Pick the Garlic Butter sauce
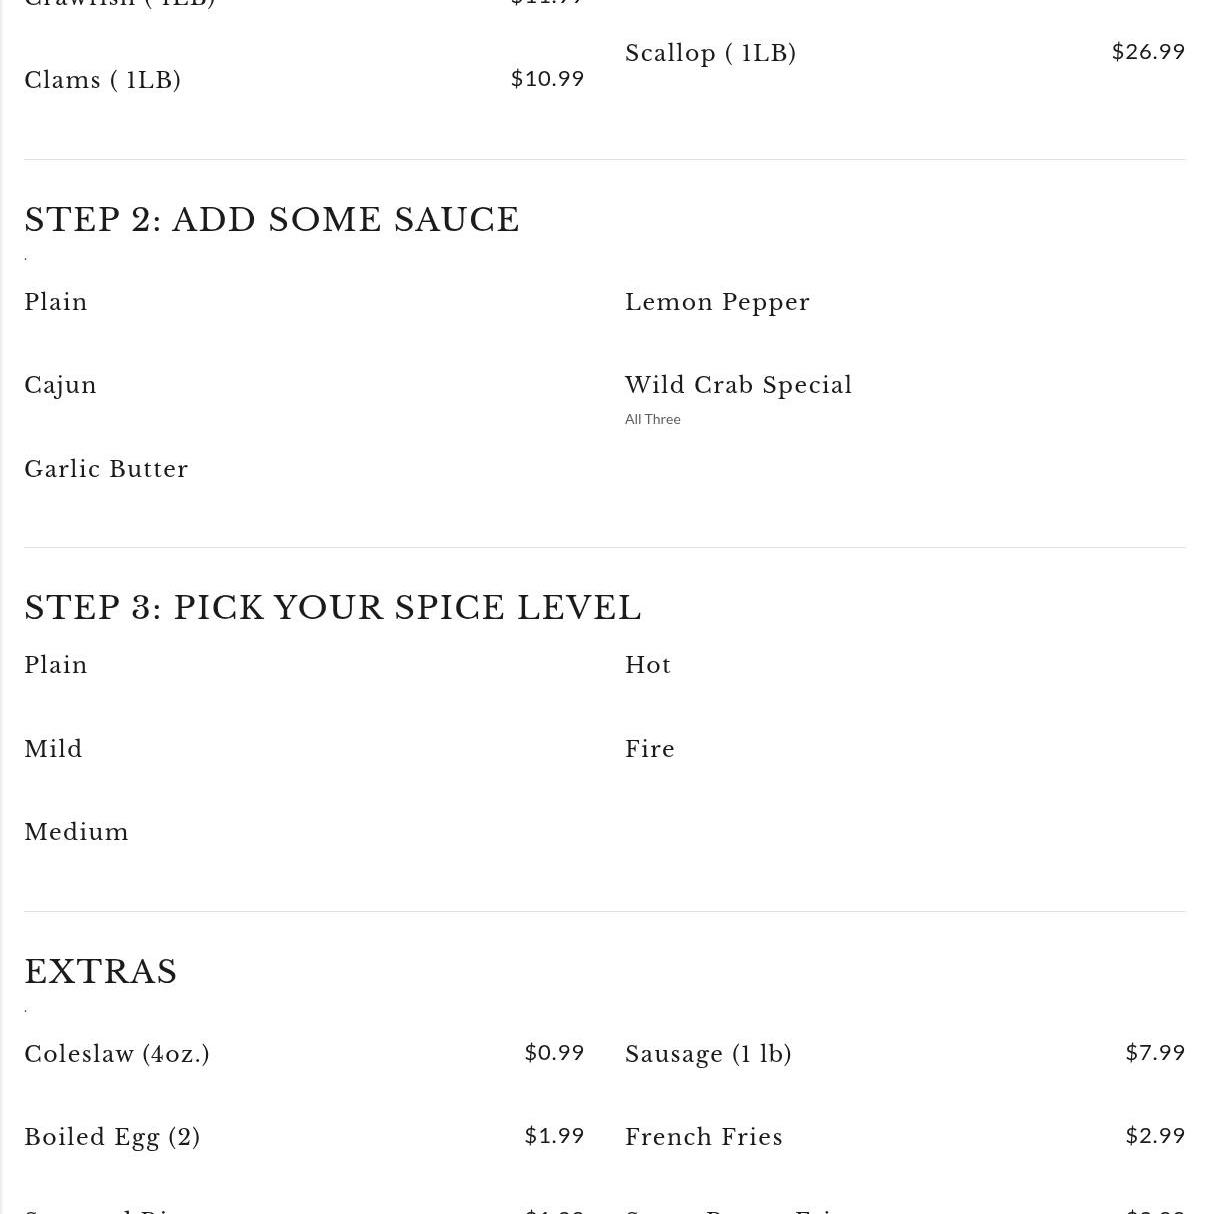The image size is (1210, 1214). point(106,469)
